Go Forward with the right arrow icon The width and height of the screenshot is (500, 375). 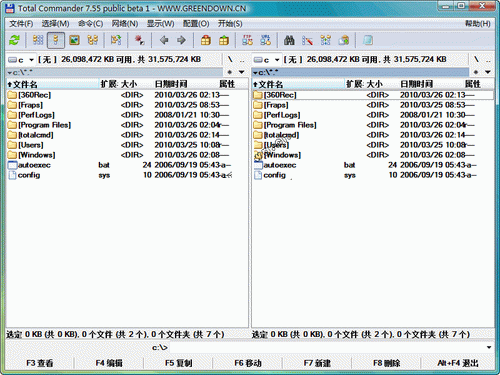point(181,40)
